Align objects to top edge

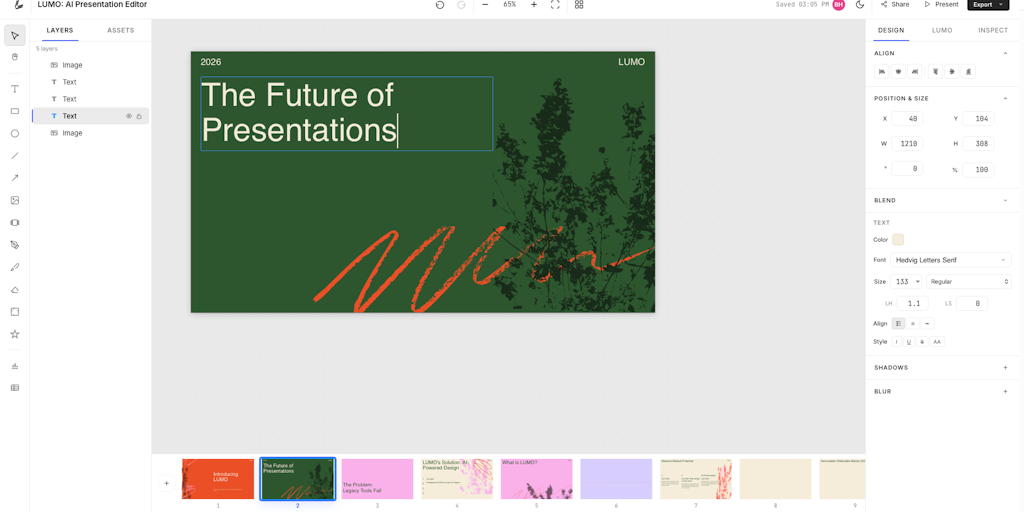click(935, 71)
